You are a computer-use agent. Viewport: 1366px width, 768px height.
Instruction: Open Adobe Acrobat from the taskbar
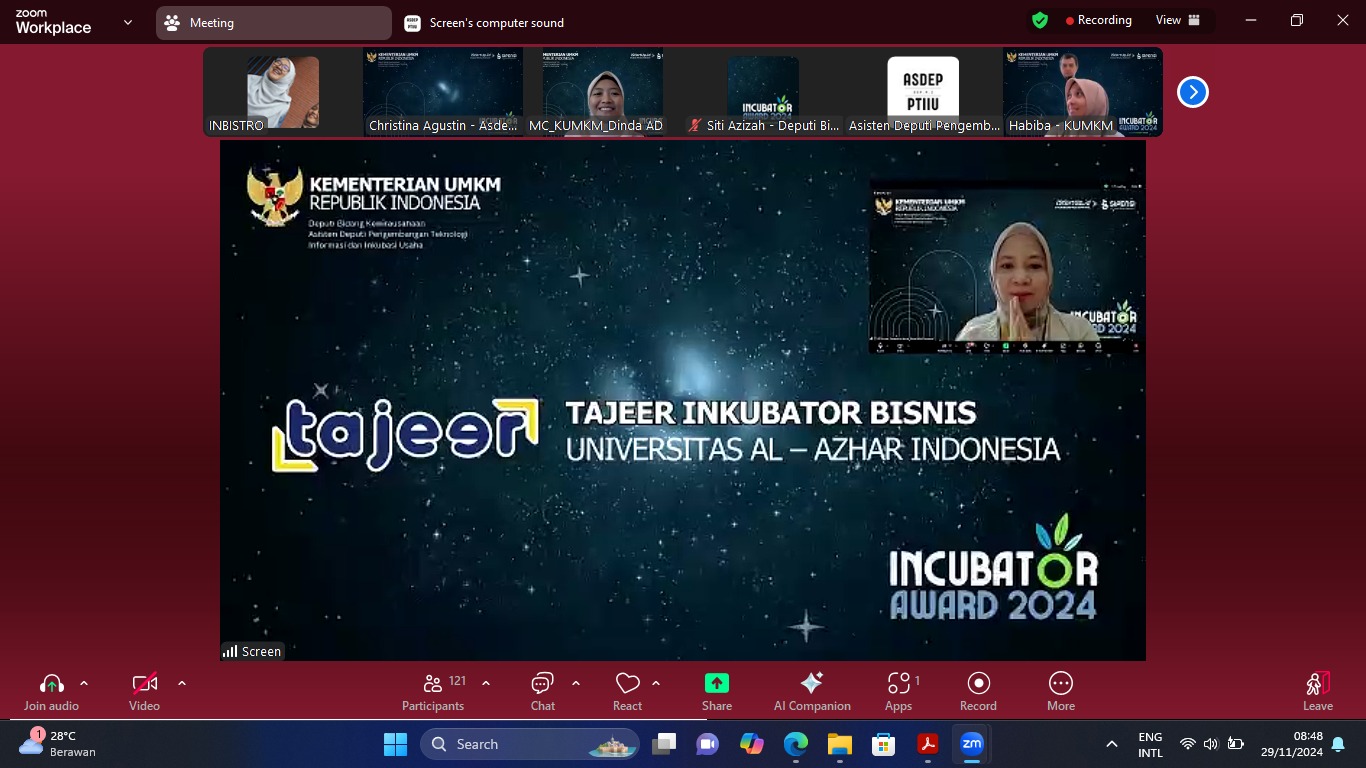(928, 744)
